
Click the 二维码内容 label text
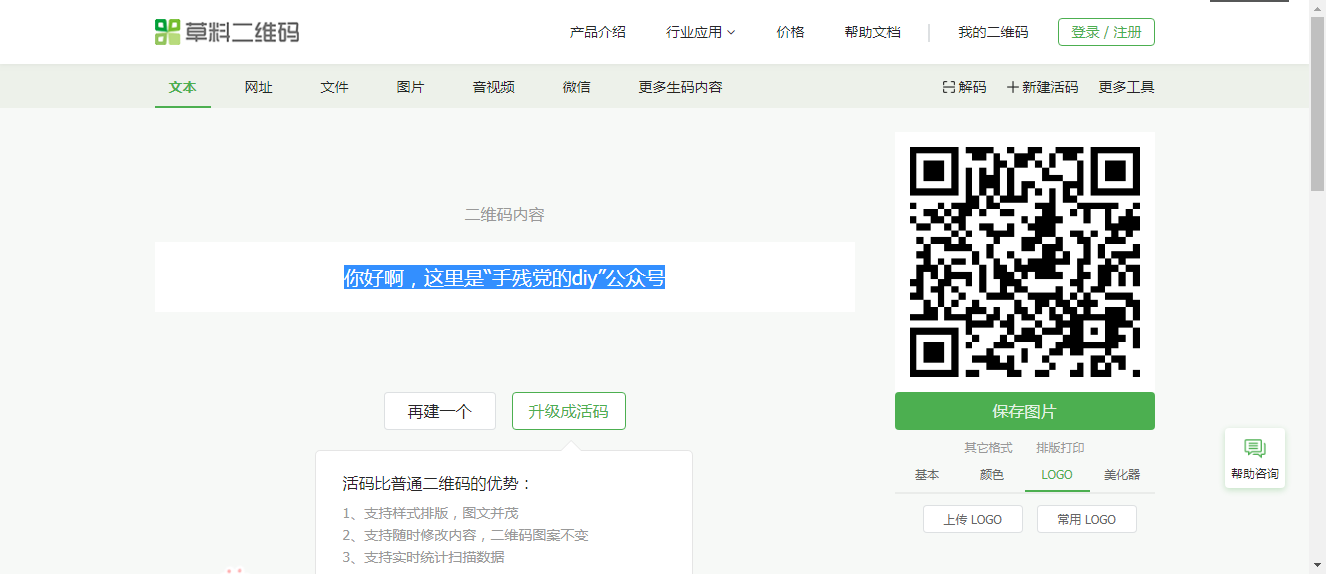point(505,214)
